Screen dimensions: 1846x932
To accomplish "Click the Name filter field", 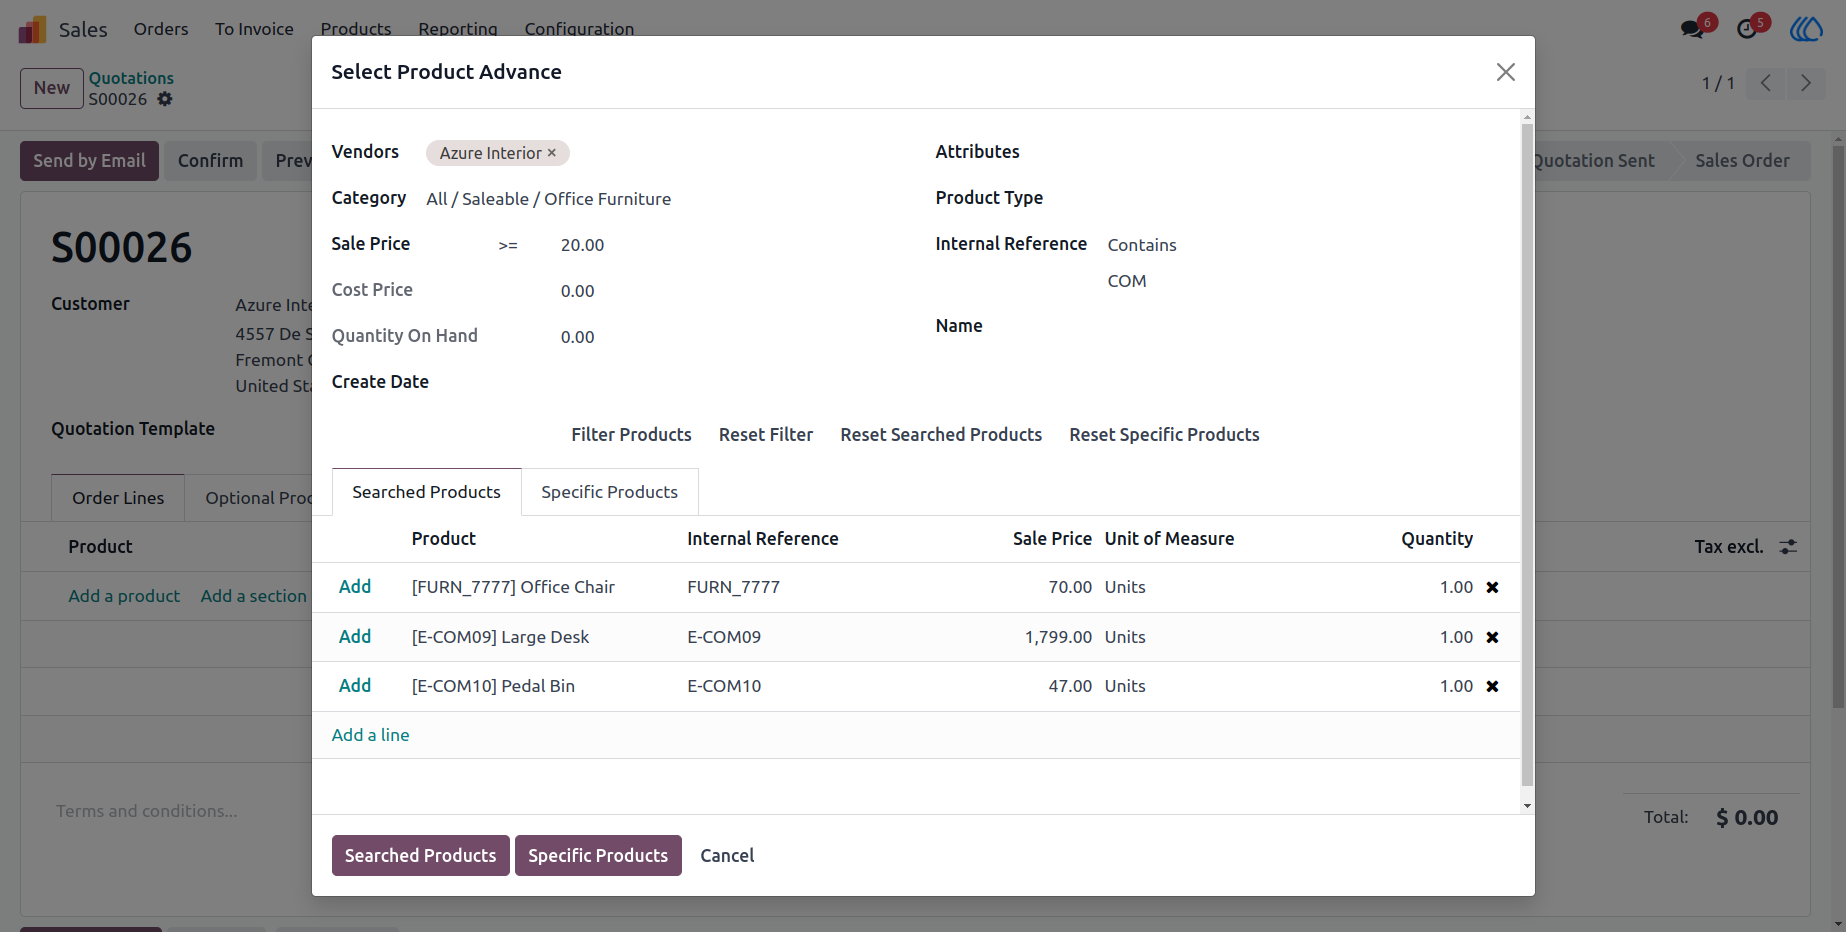I will 1304,326.
